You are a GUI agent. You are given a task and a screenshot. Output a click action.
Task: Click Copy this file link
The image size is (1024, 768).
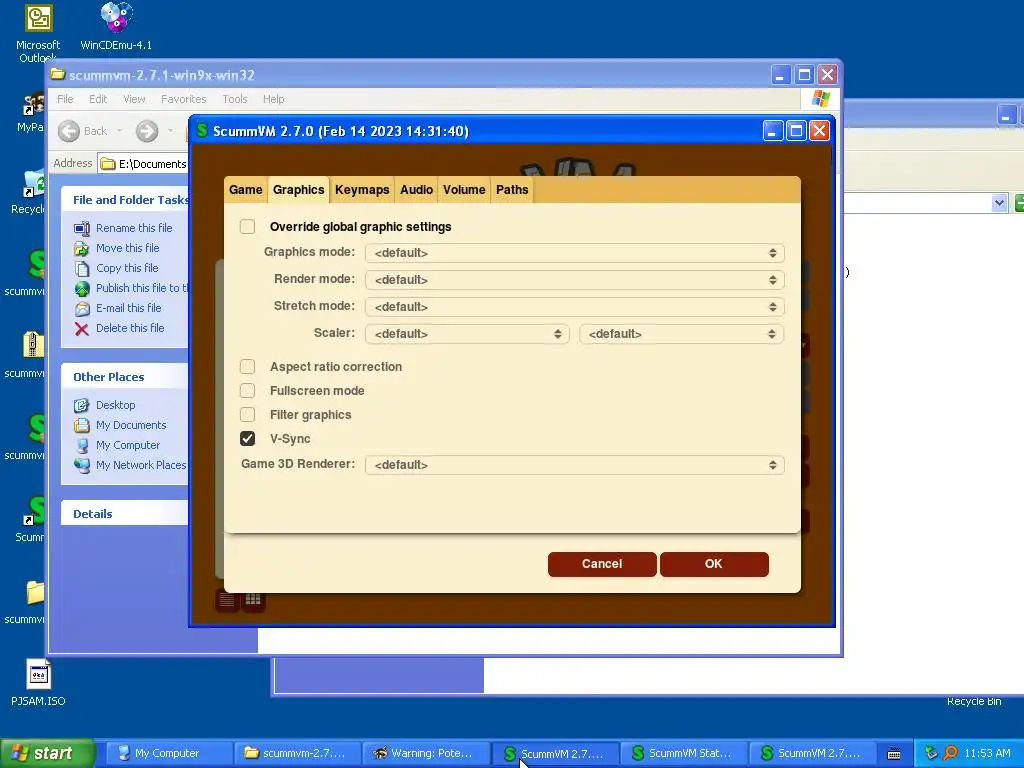coord(127,268)
